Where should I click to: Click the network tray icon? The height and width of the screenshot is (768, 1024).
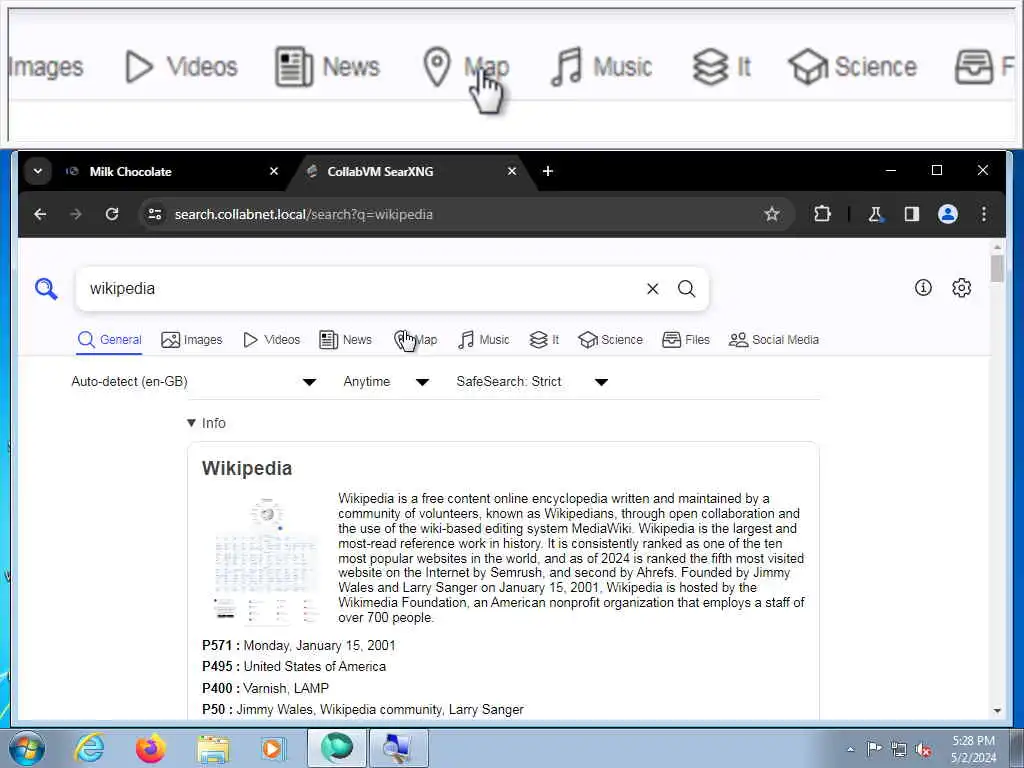click(x=899, y=749)
